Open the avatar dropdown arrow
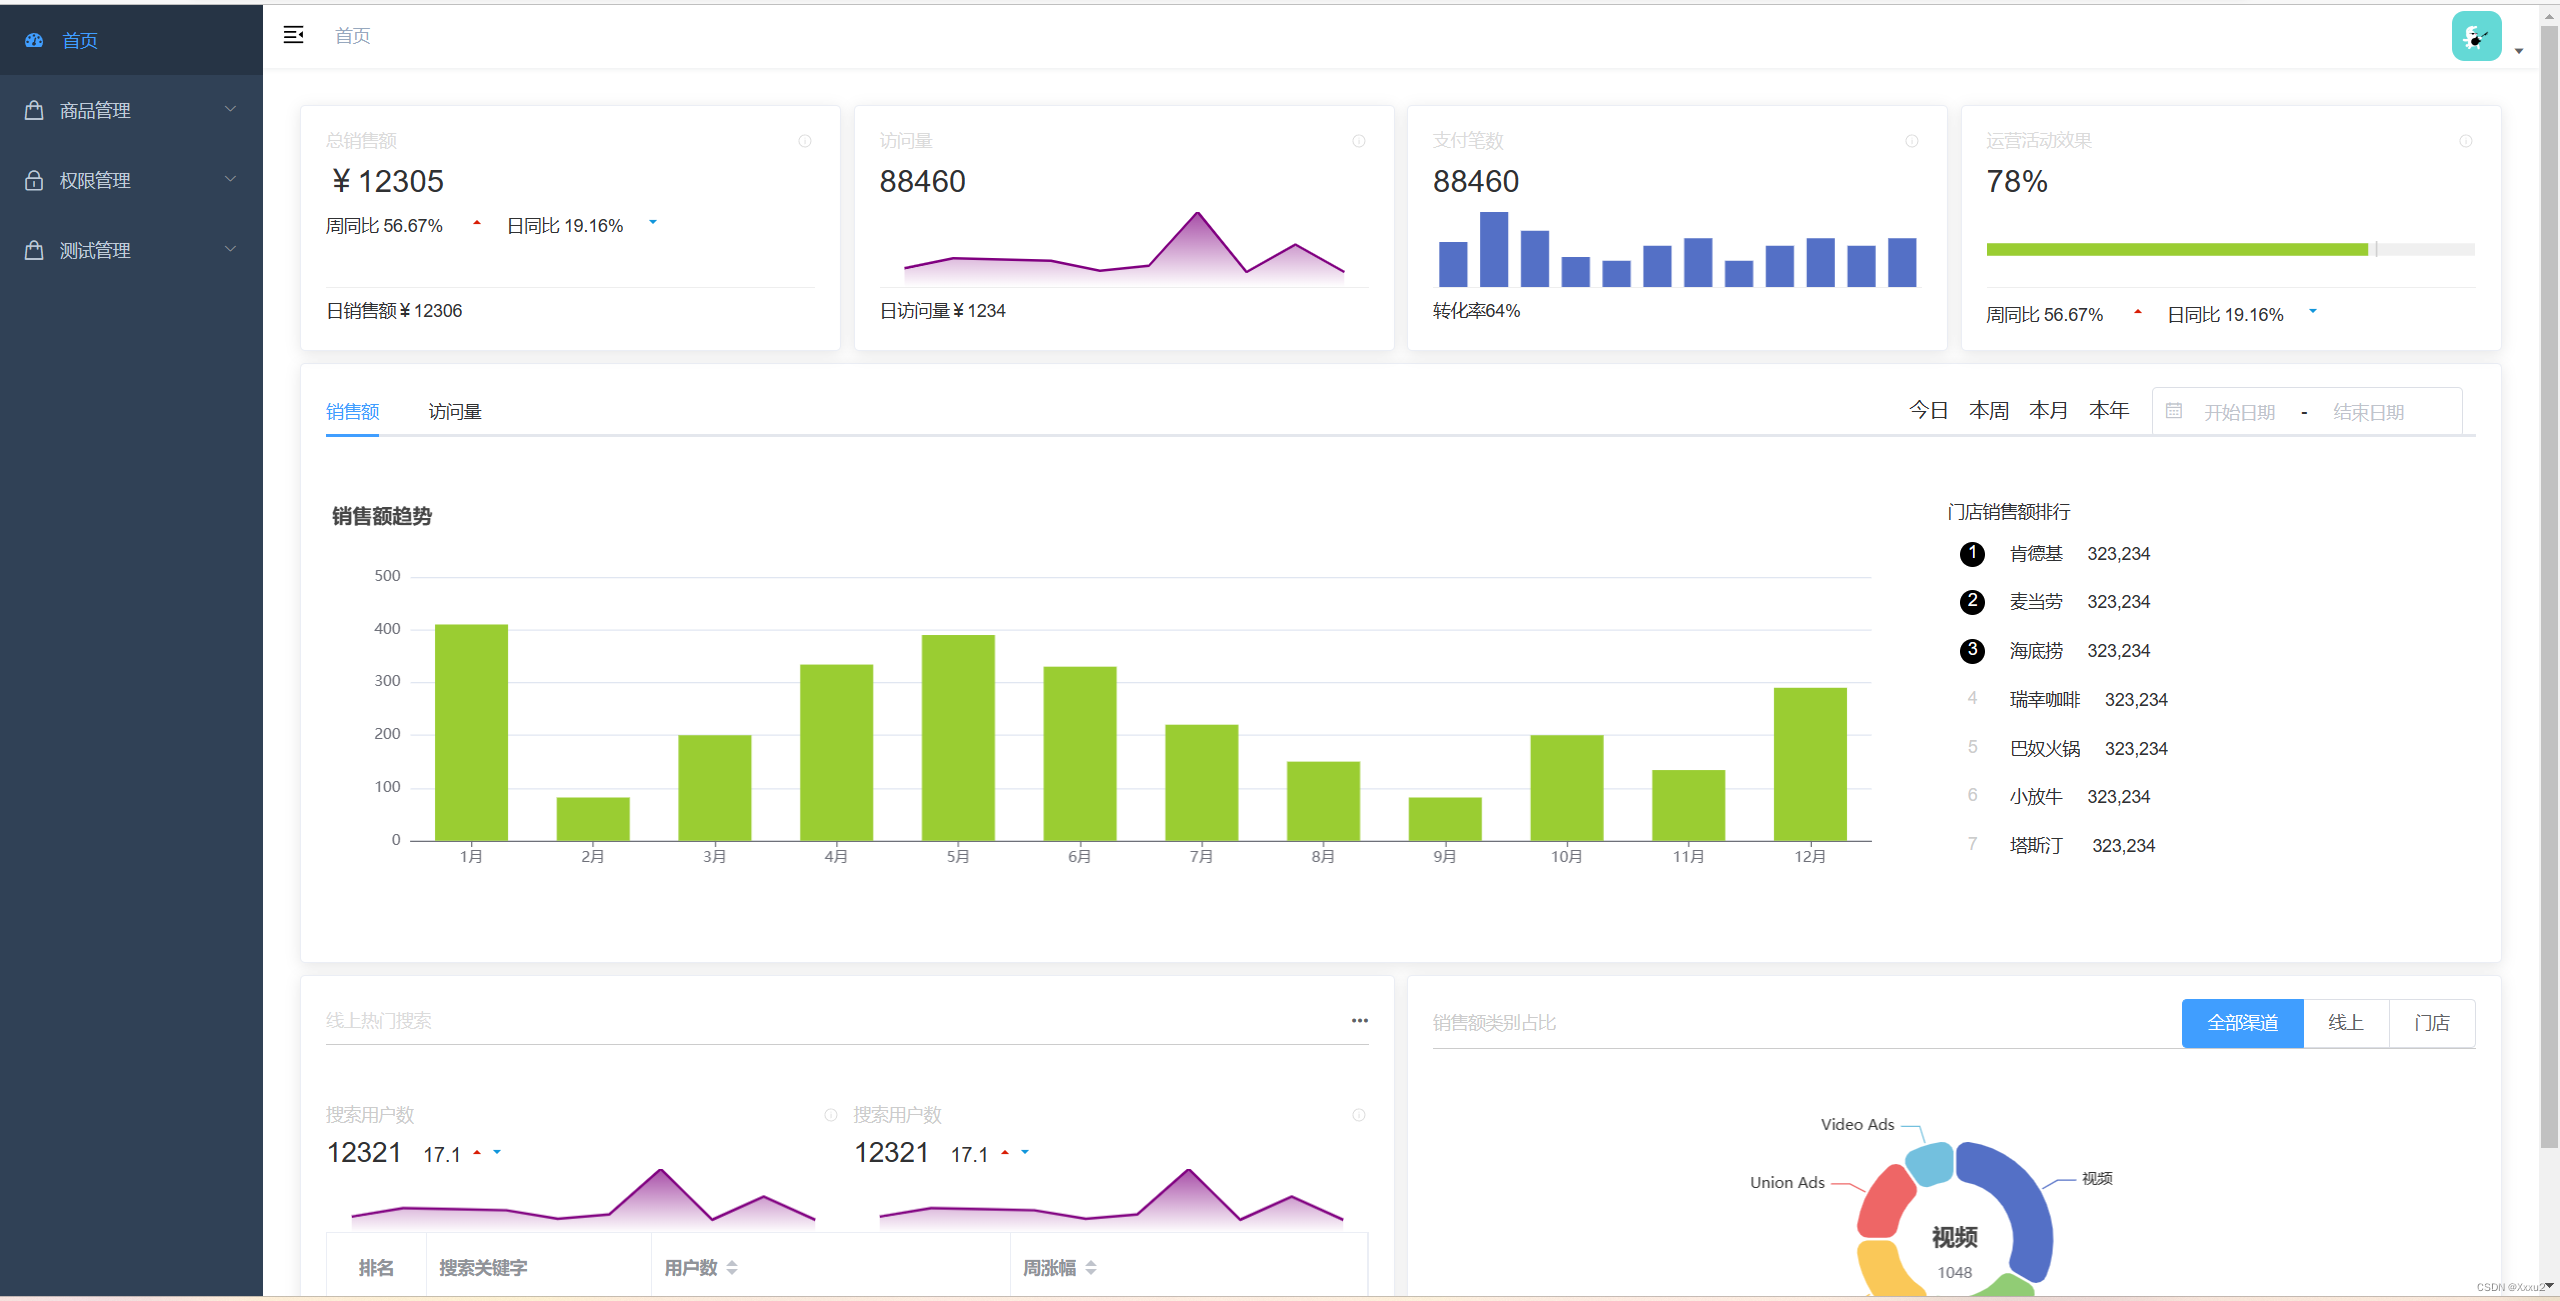 (x=2519, y=51)
